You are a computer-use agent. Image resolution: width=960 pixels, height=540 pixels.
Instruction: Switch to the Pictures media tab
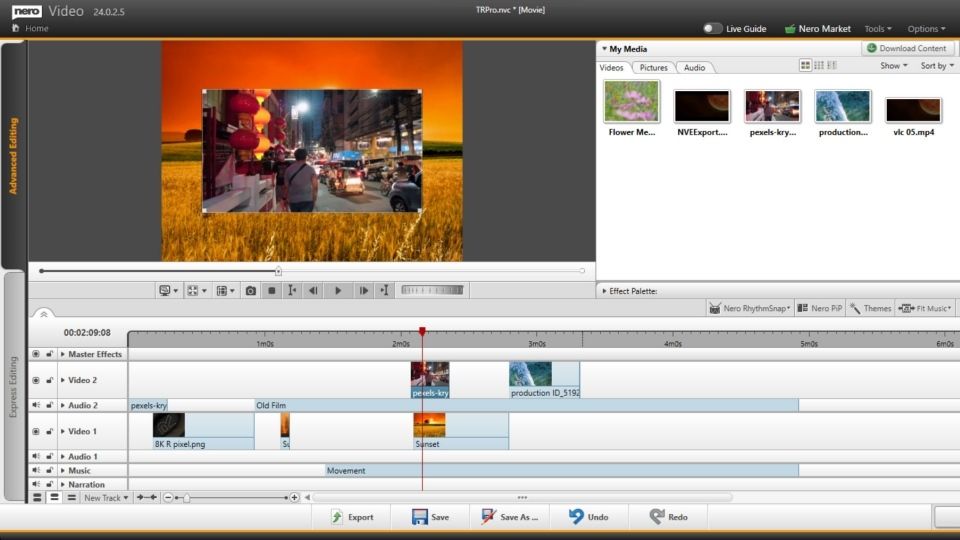click(x=653, y=68)
